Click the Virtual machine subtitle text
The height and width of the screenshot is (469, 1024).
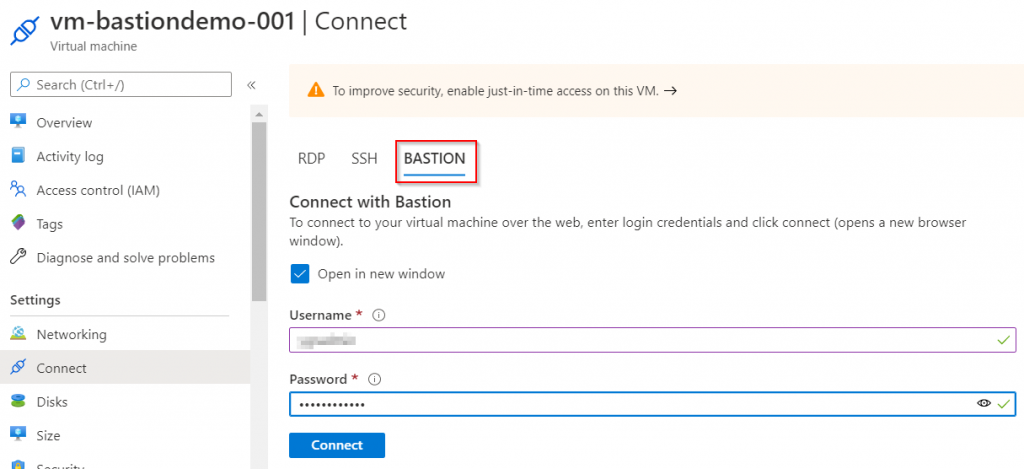coord(93,47)
